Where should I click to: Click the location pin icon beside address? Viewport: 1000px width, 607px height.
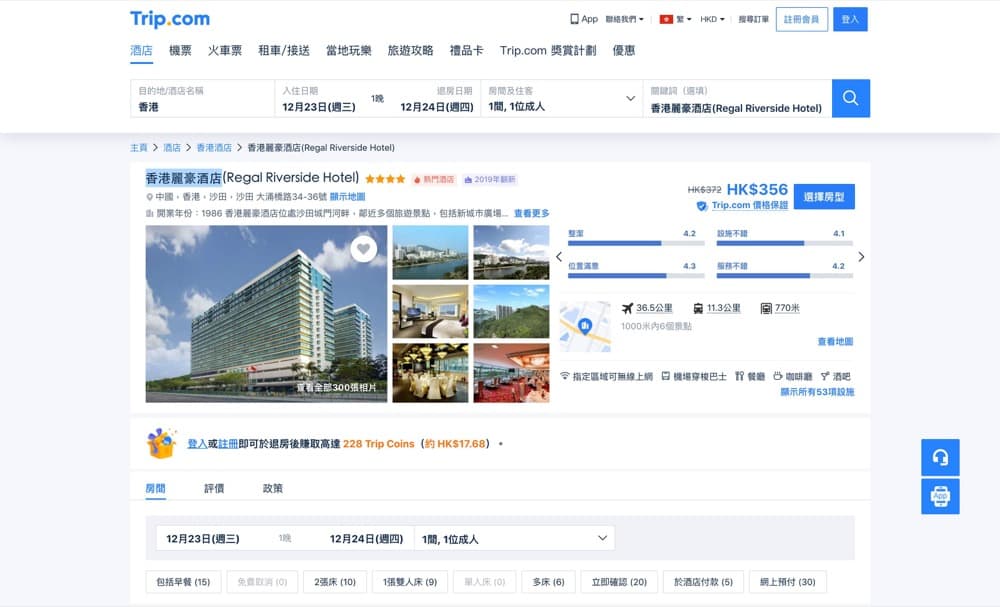150,197
